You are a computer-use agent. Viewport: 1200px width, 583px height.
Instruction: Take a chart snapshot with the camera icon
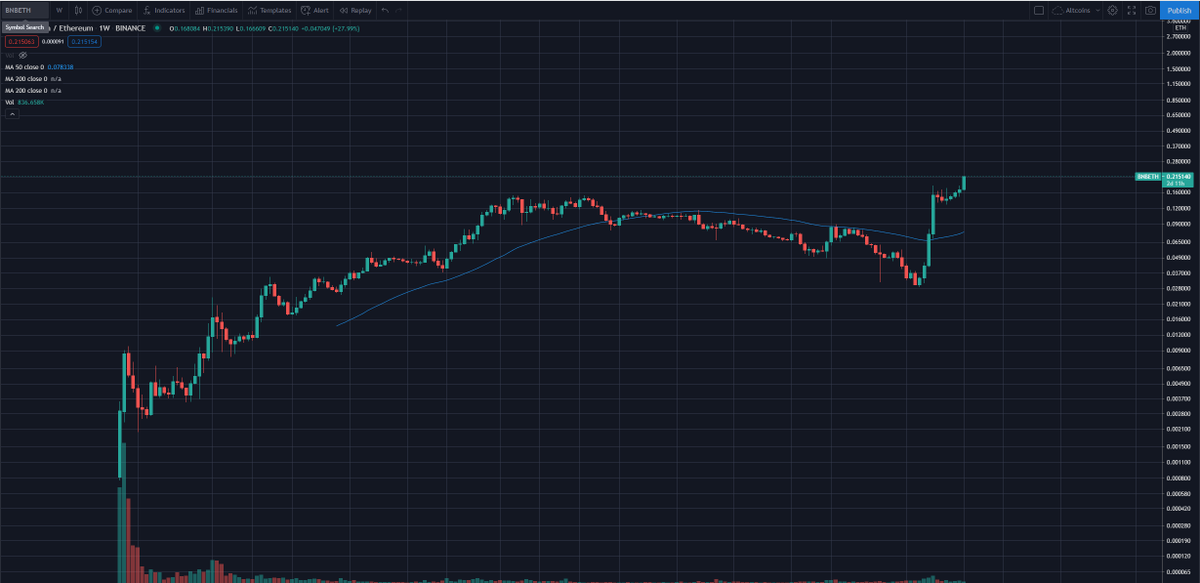tap(1150, 10)
